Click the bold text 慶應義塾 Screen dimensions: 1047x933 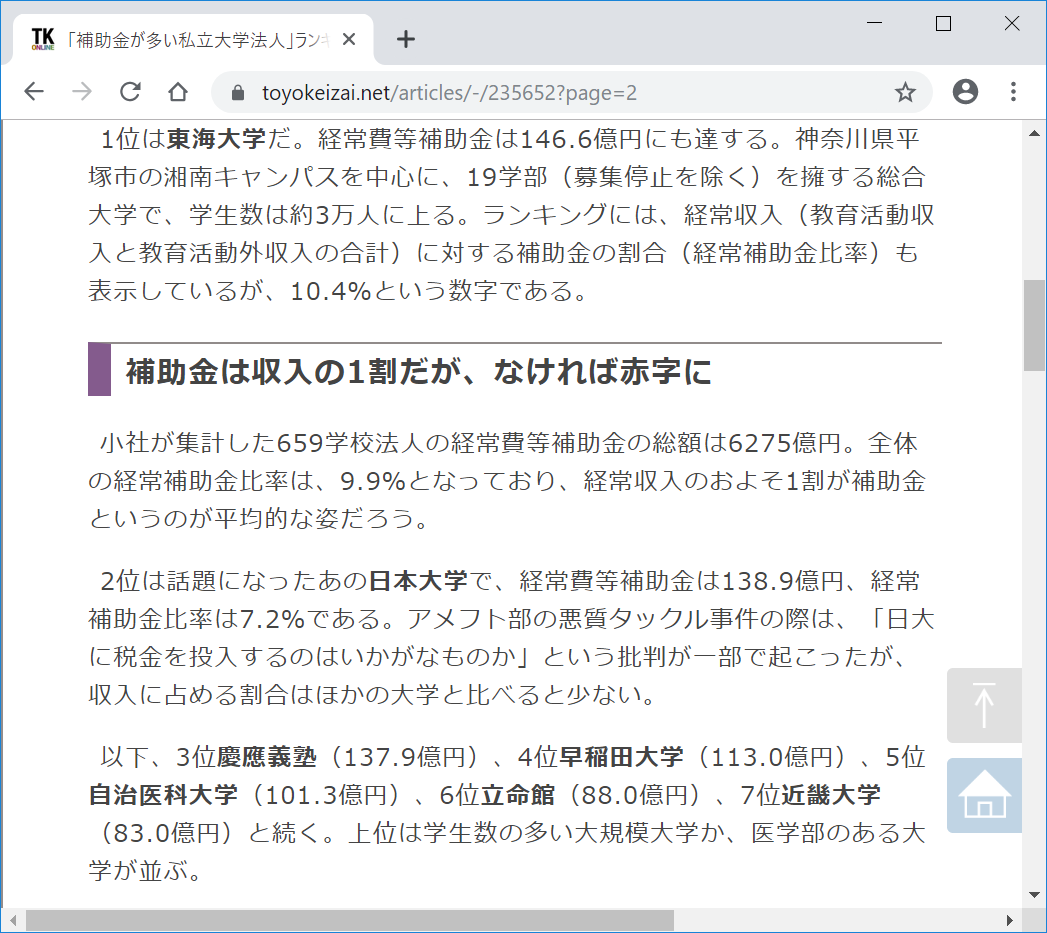266,757
